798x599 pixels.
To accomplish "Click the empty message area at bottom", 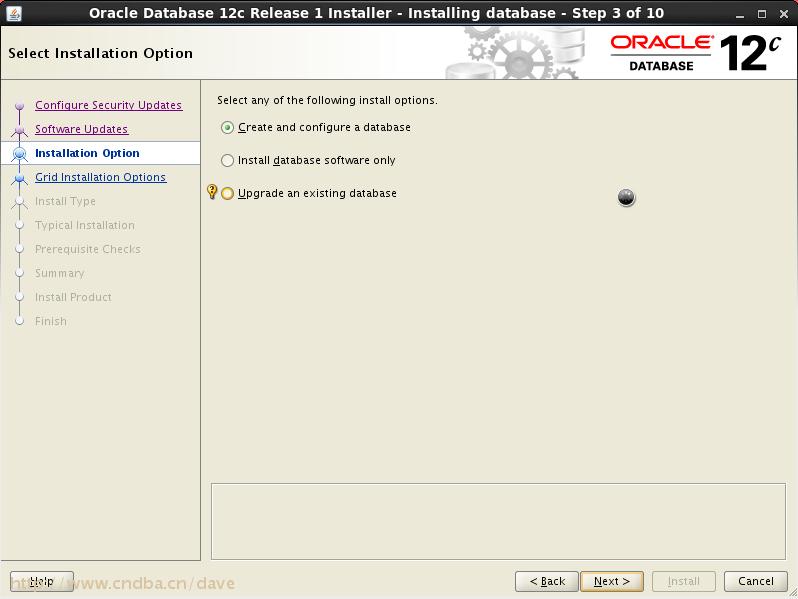I will click(x=498, y=521).
